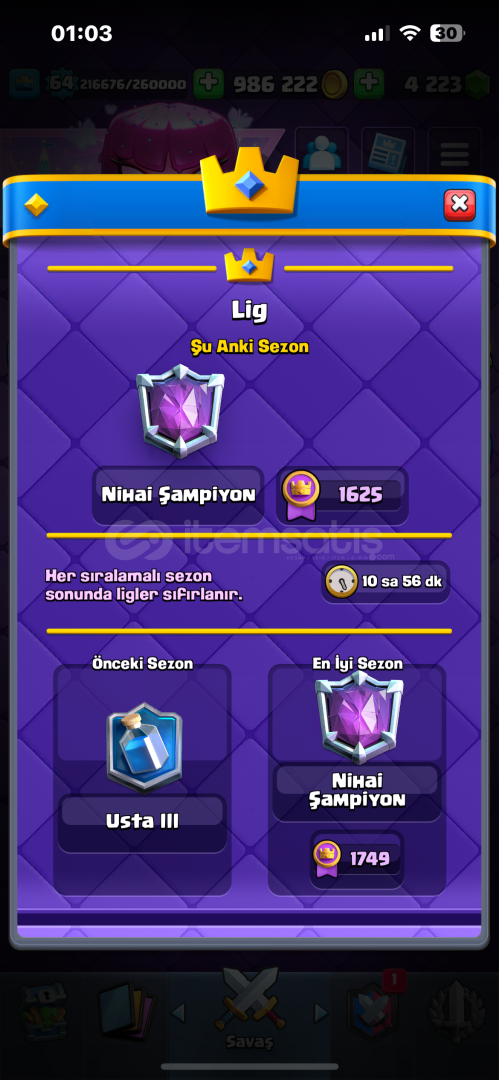The image size is (499, 1080).
Task: Open the shop tab in bottom bar
Action: pos(43,1011)
